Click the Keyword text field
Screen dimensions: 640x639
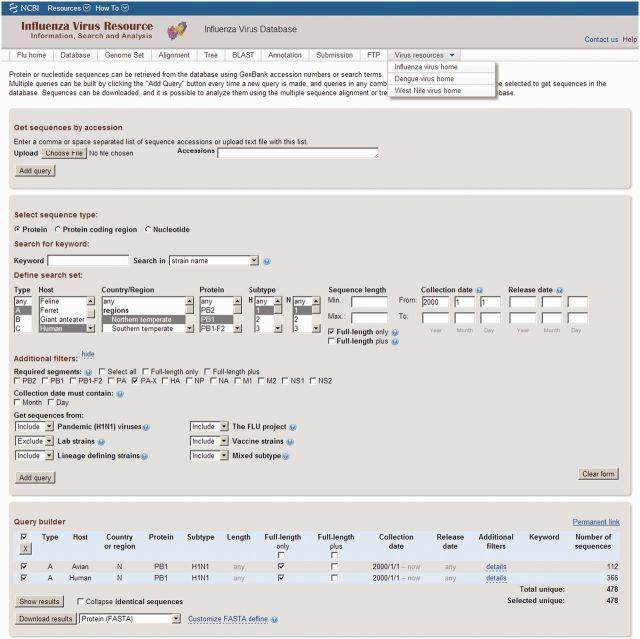point(88,261)
